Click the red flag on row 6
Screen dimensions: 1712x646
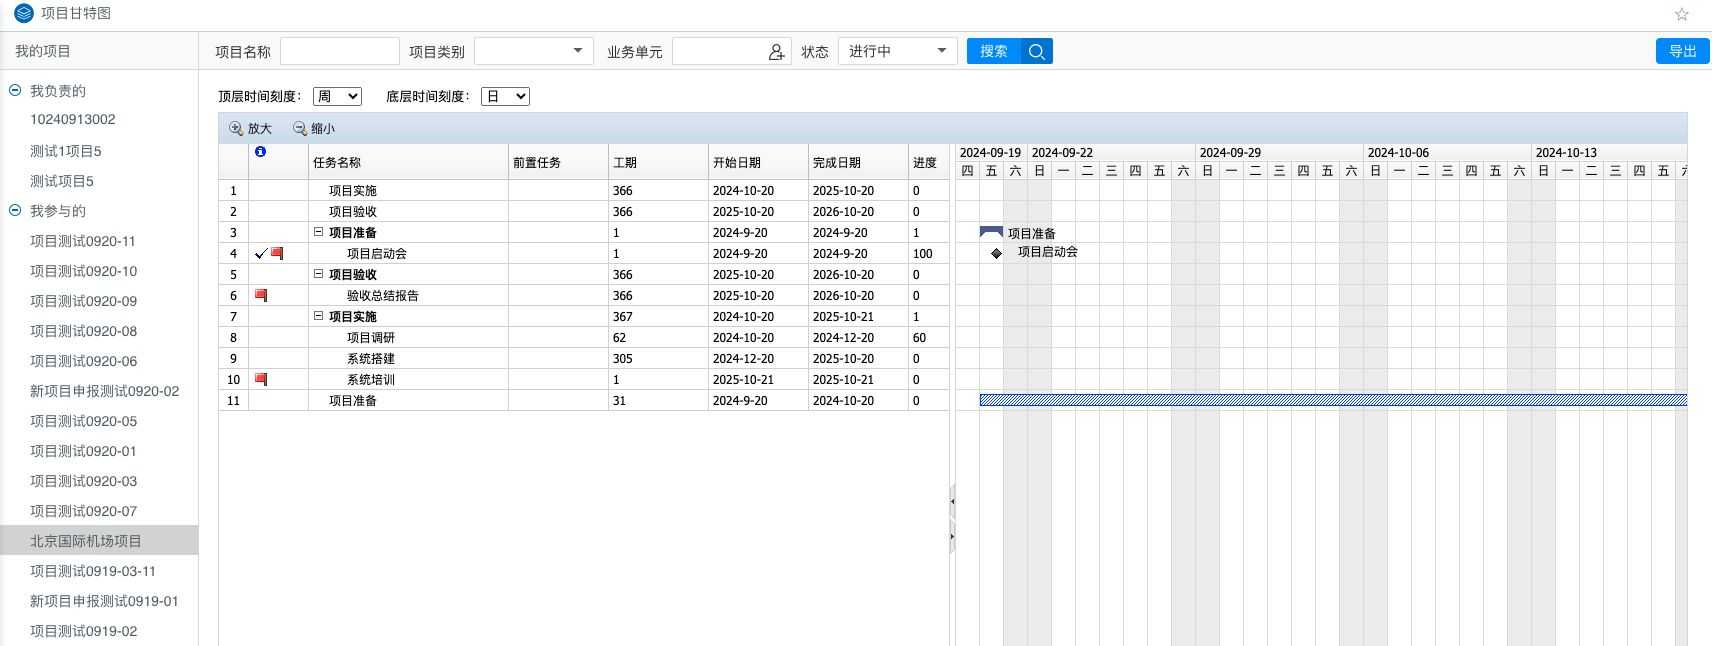[x=261, y=295]
